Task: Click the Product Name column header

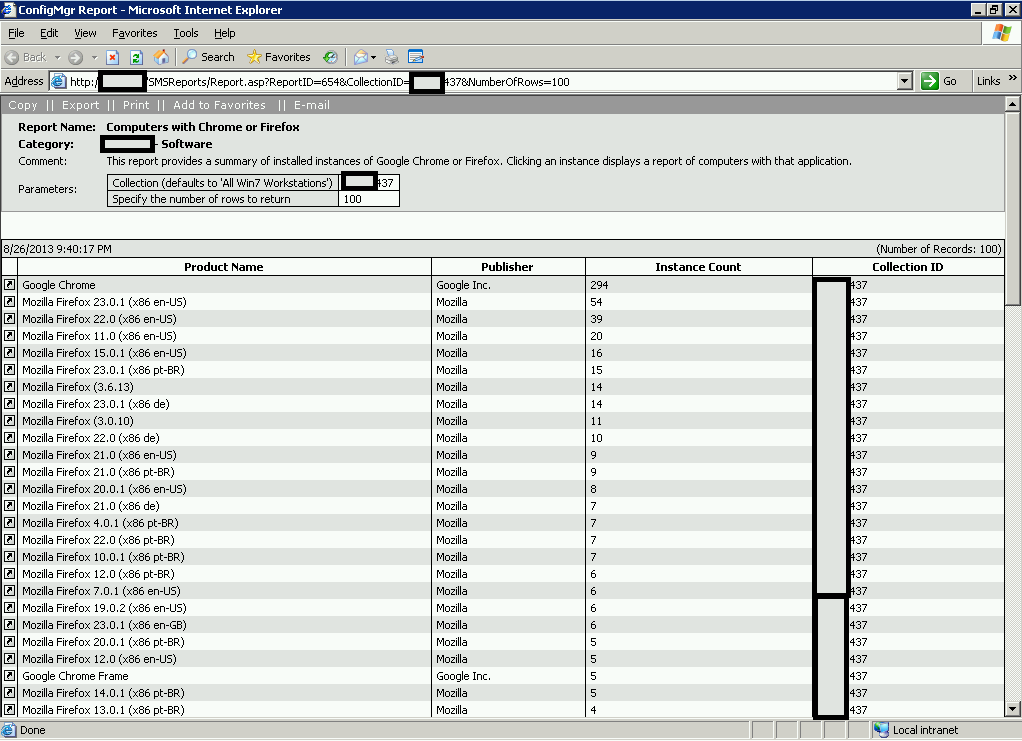Action: point(224,267)
